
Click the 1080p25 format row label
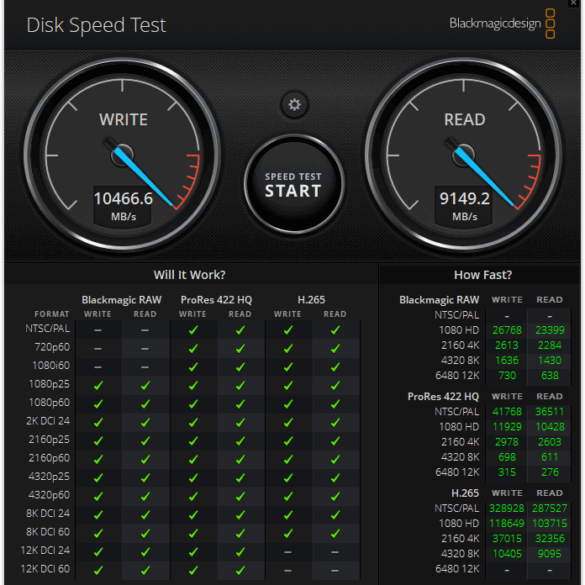pyautogui.click(x=49, y=384)
